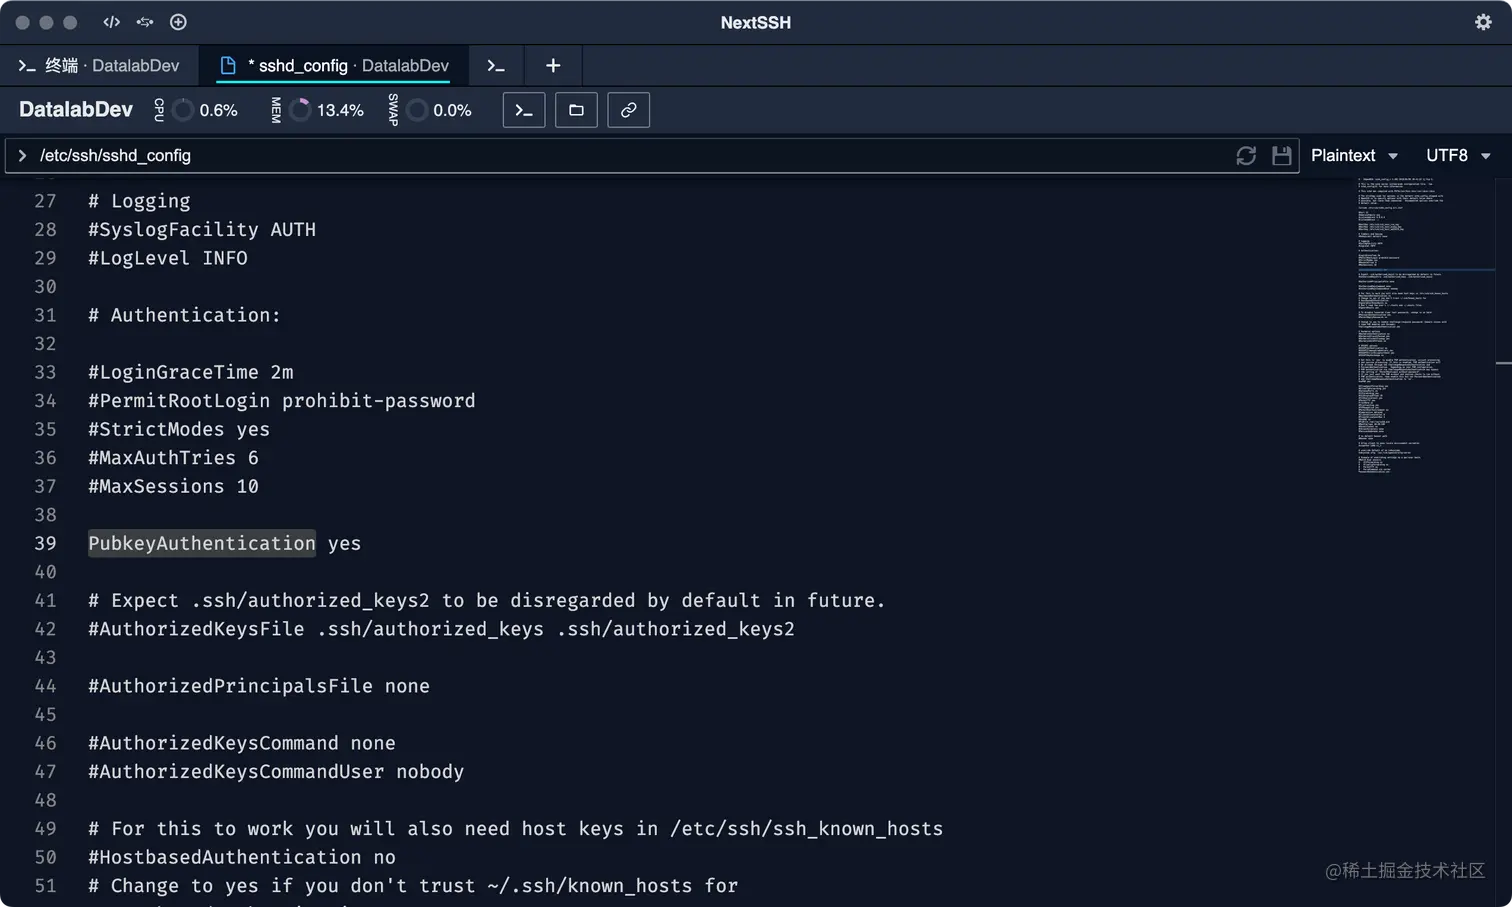Click the highlighted word PubkeyAuthentication
Screen dimensions: 1512x907
click(202, 543)
